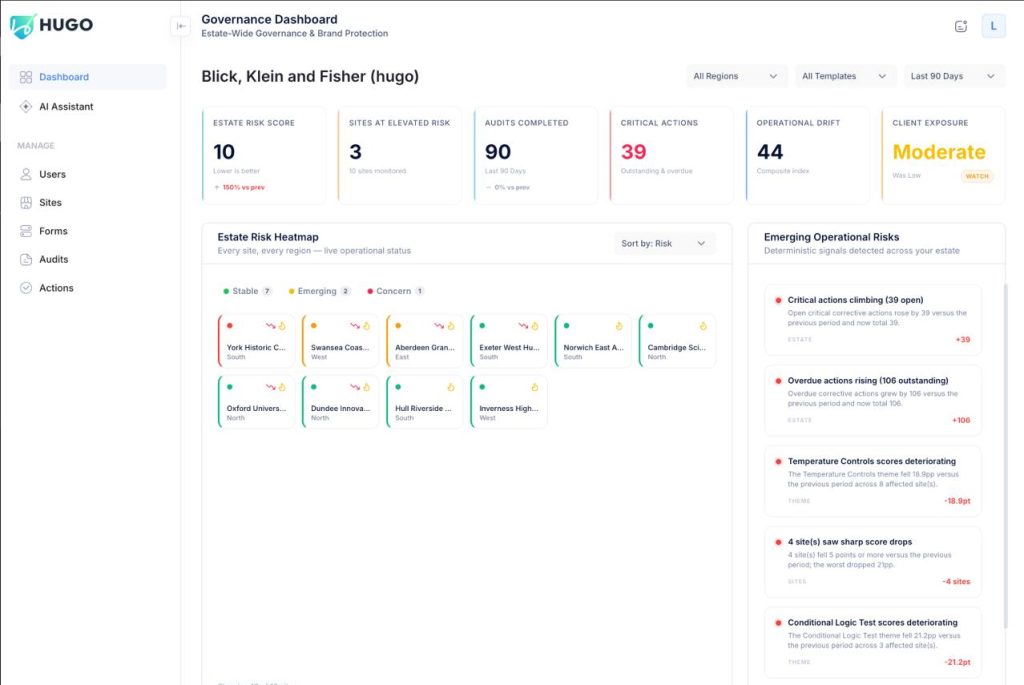1024x685 pixels.
Task: Select the Hull Riverside site card
Action: pyautogui.click(x=424, y=402)
